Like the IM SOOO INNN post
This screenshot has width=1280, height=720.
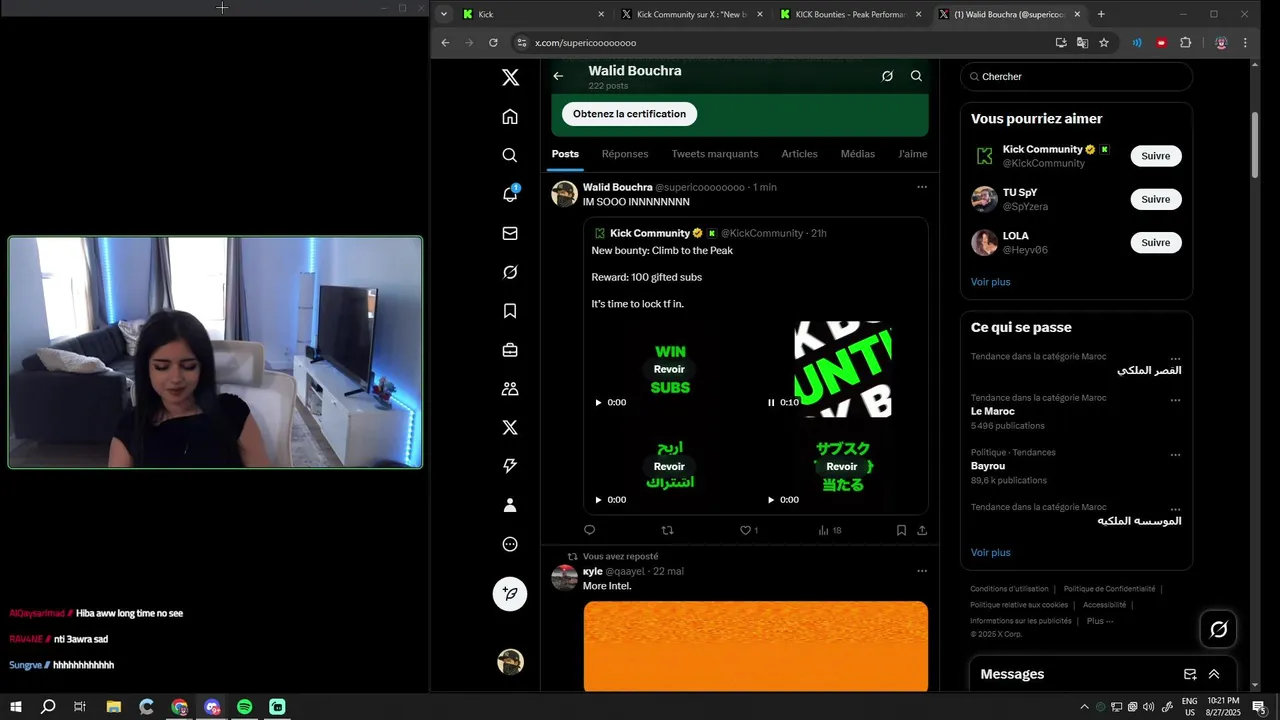[x=748, y=530]
